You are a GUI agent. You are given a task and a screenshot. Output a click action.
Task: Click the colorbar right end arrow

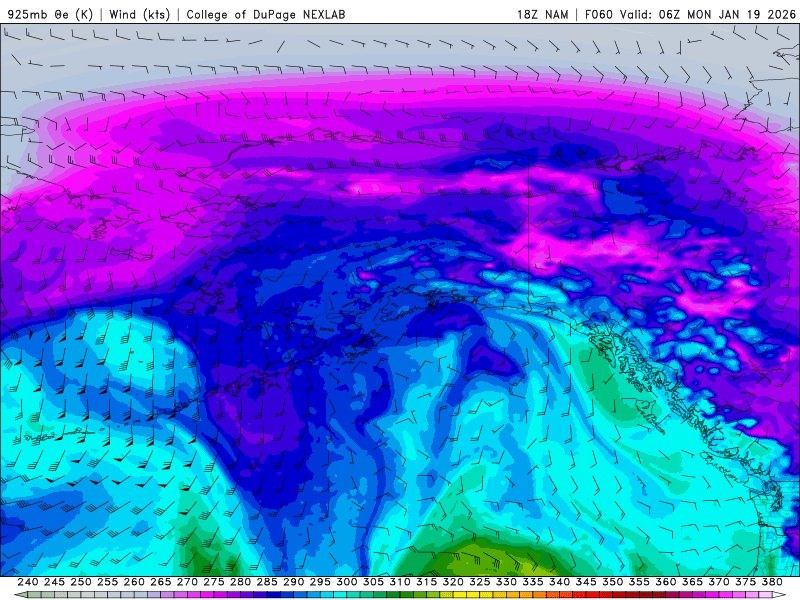click(779, 595)
